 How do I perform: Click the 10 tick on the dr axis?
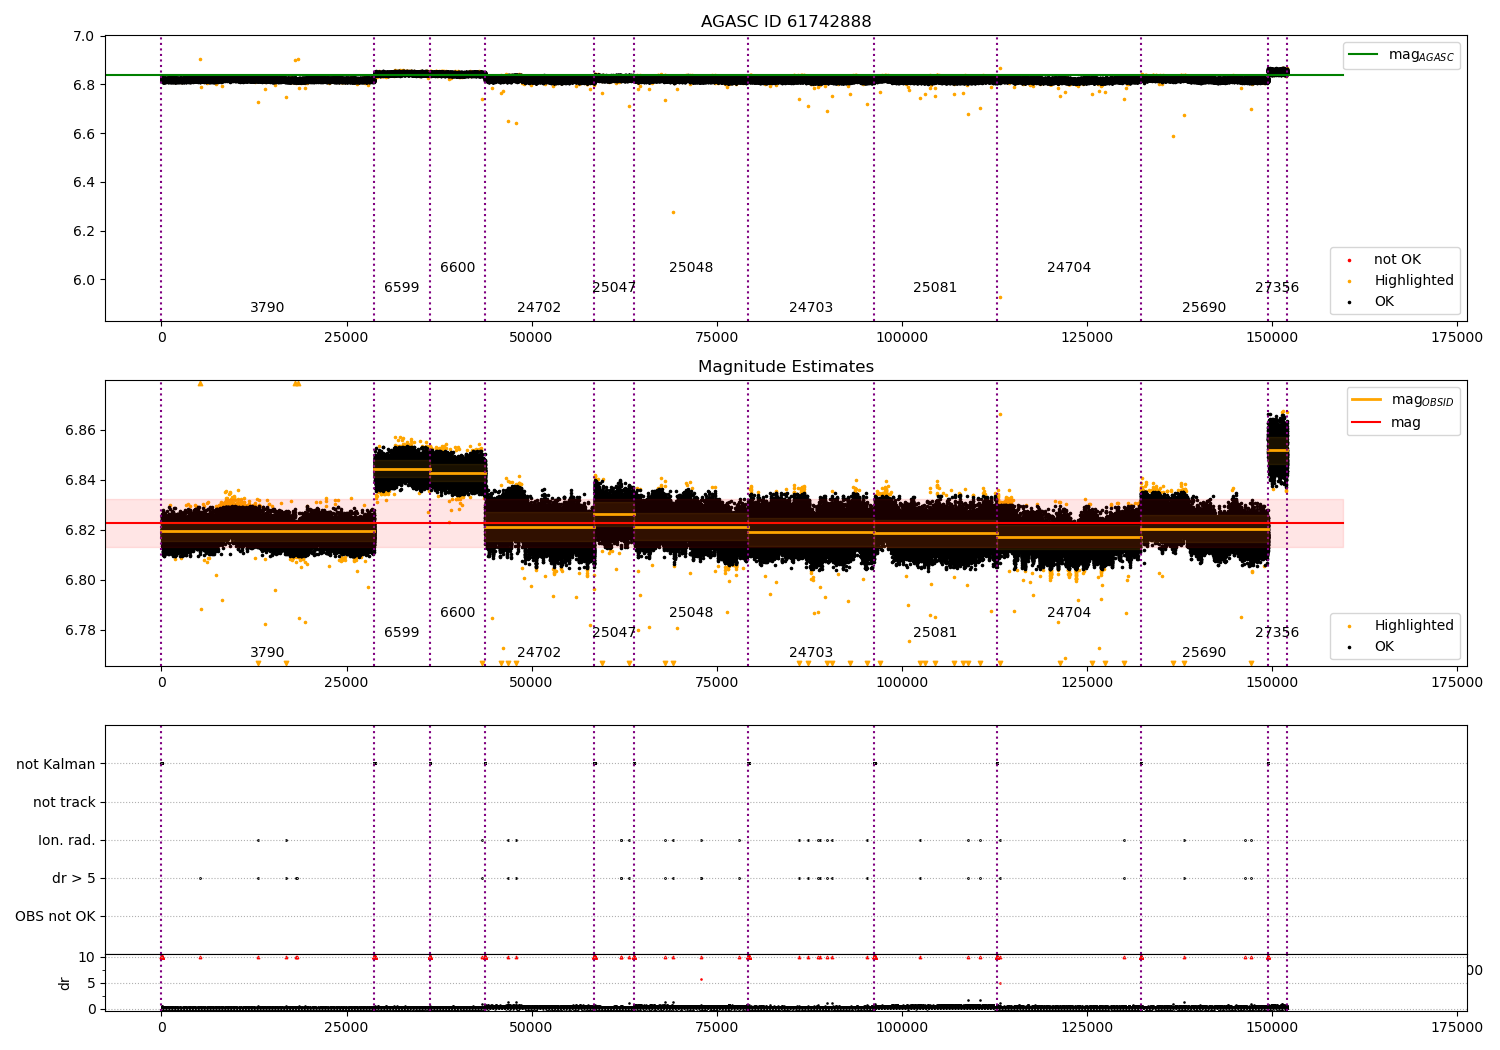[87, 958]
